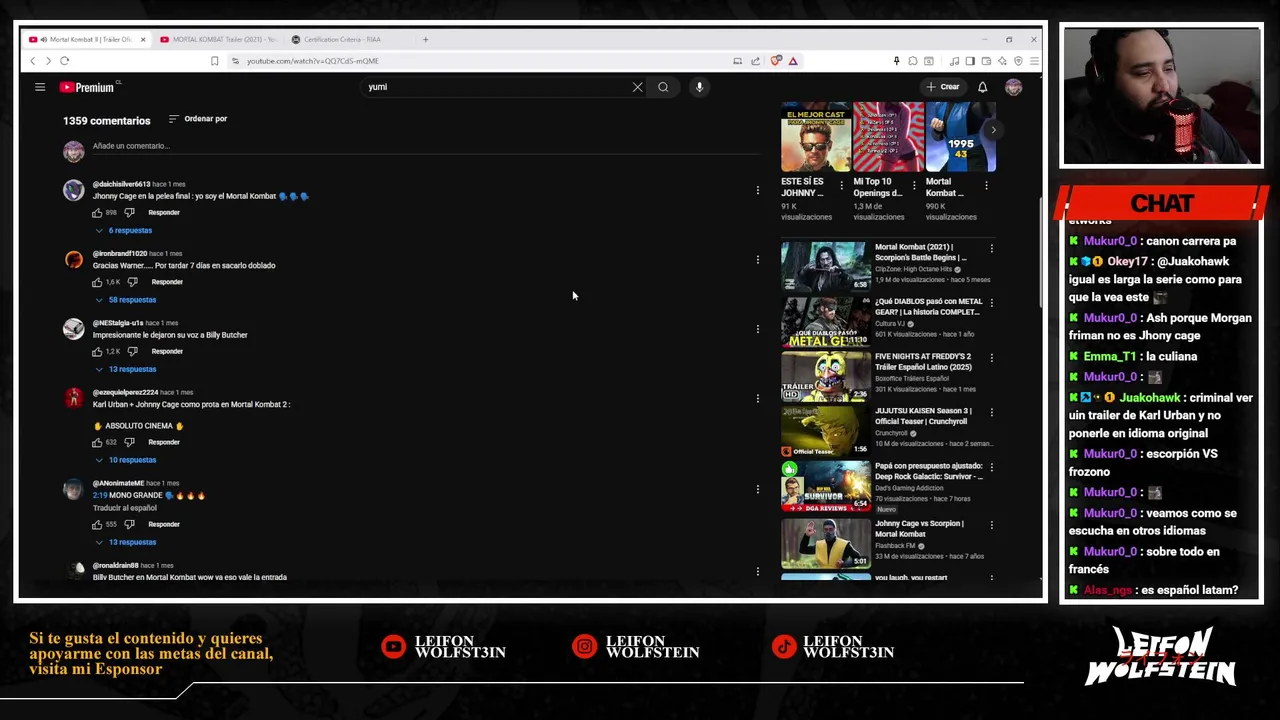Open a new browser tab
Image resolution: width=1280 pixels, height=720 pixels.
425,39
